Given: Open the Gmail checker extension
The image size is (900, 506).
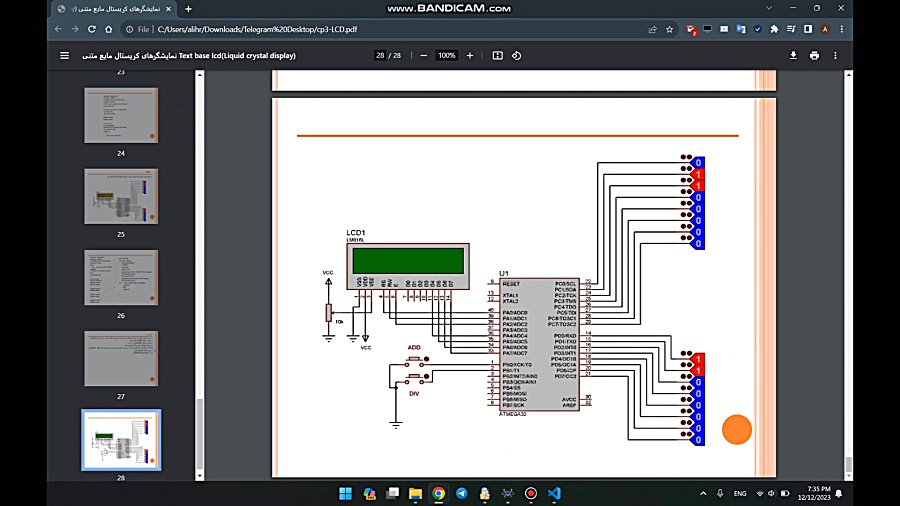Looking at the screenshot, I should click(x=691, y=29).
